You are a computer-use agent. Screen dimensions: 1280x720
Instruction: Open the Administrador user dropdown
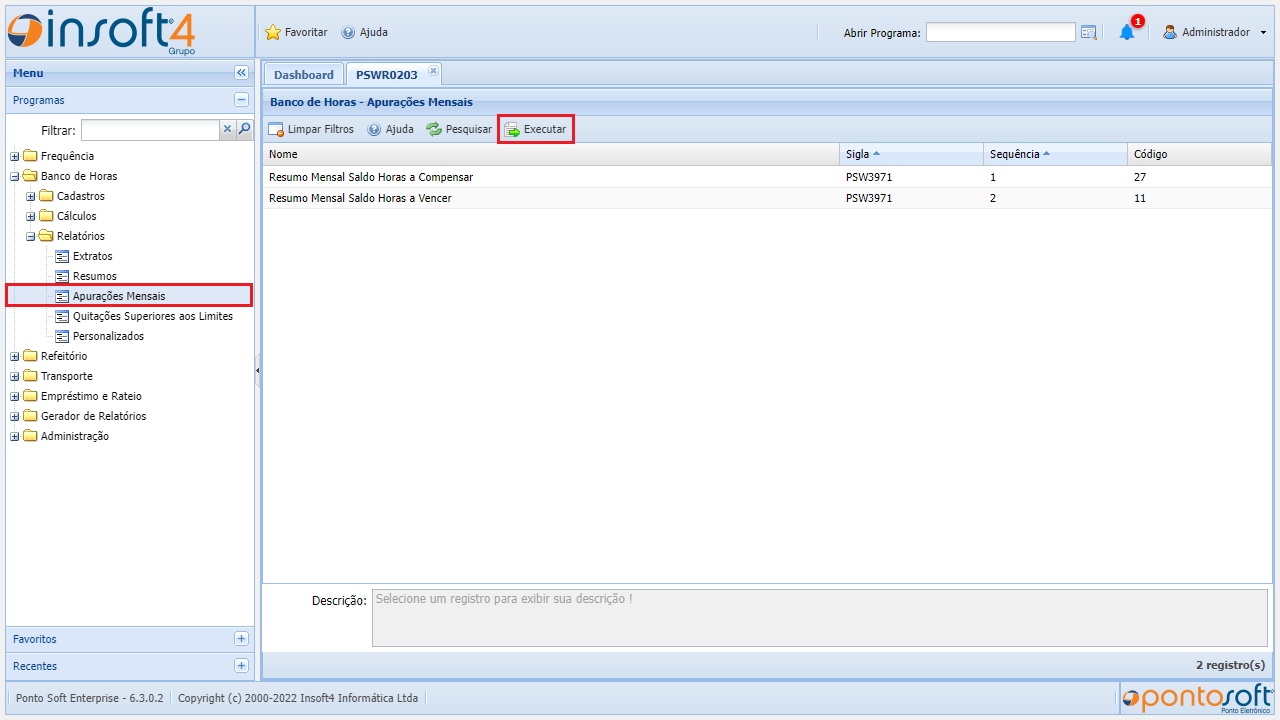pyautogui.click(x=1214, y=32)
